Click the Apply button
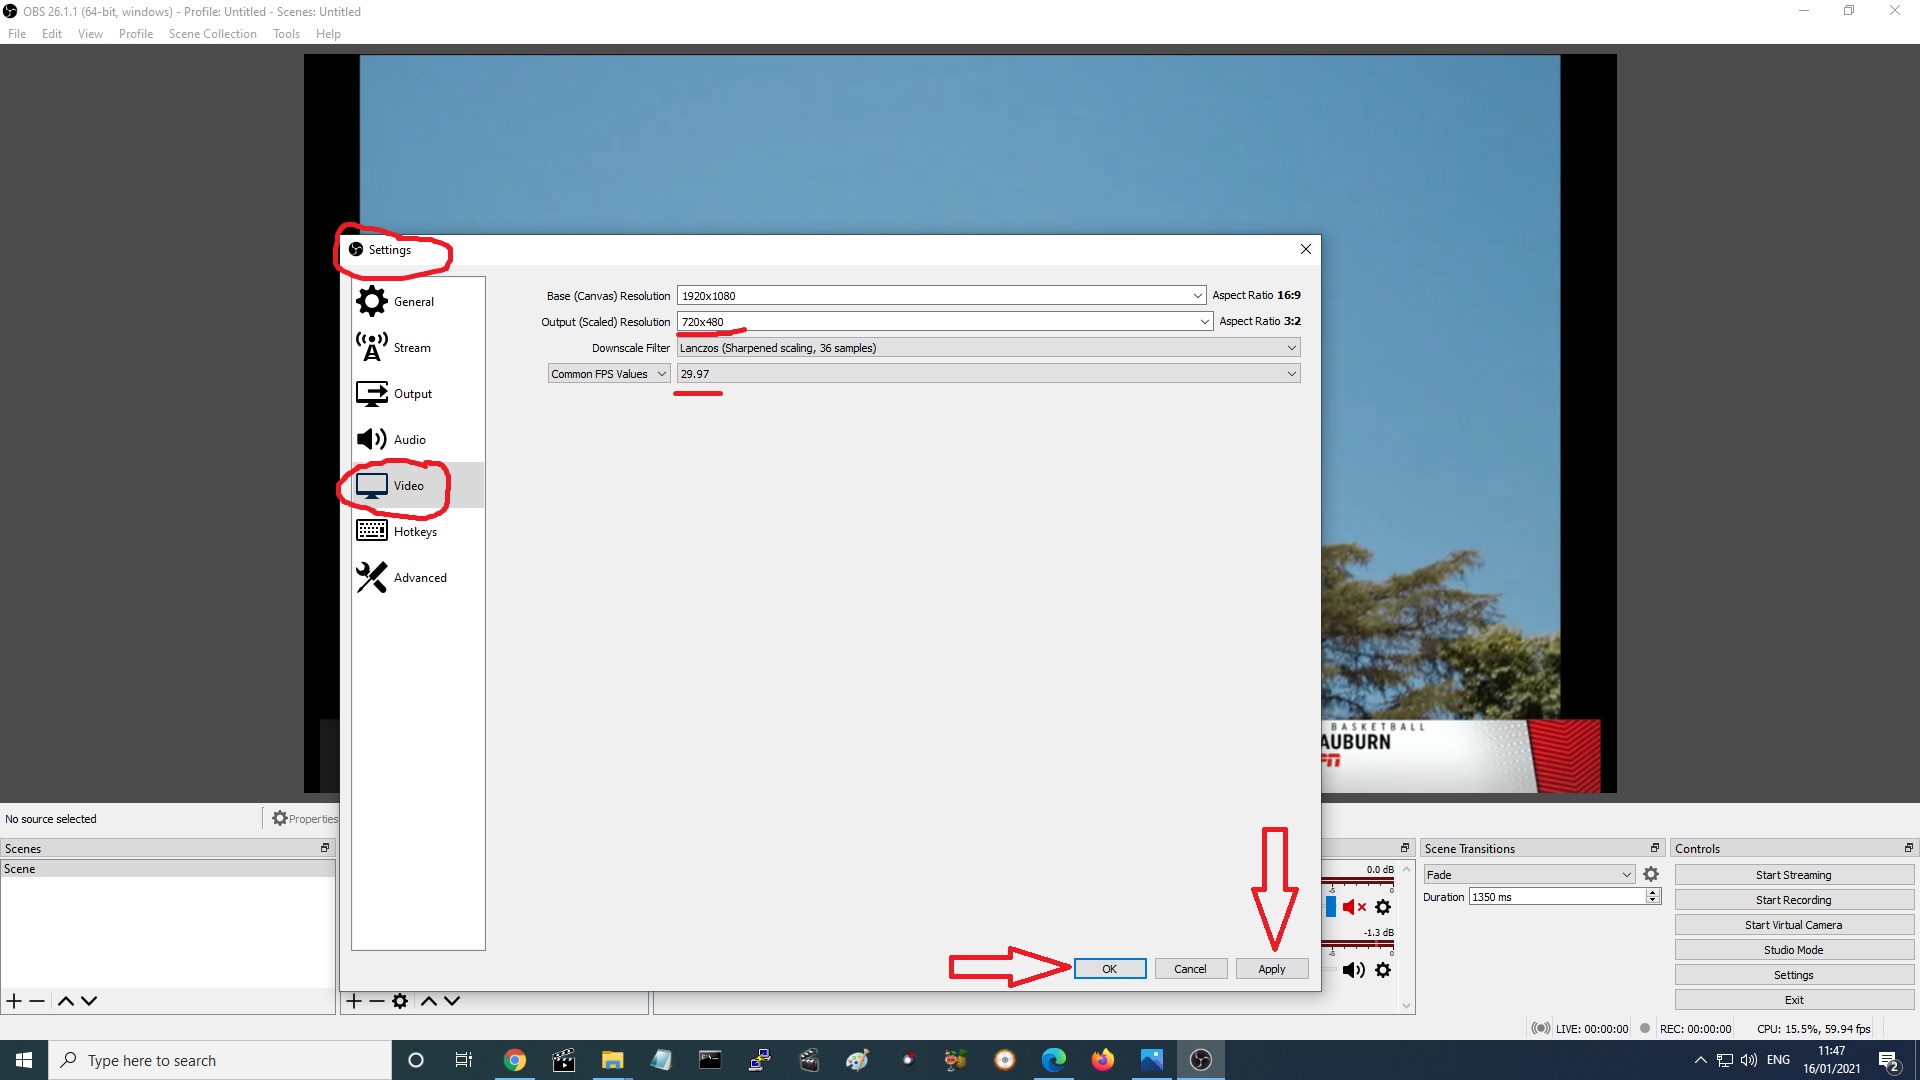Image resolution: width=1920 pixels, height=1080 pixels. (1271, 969)
